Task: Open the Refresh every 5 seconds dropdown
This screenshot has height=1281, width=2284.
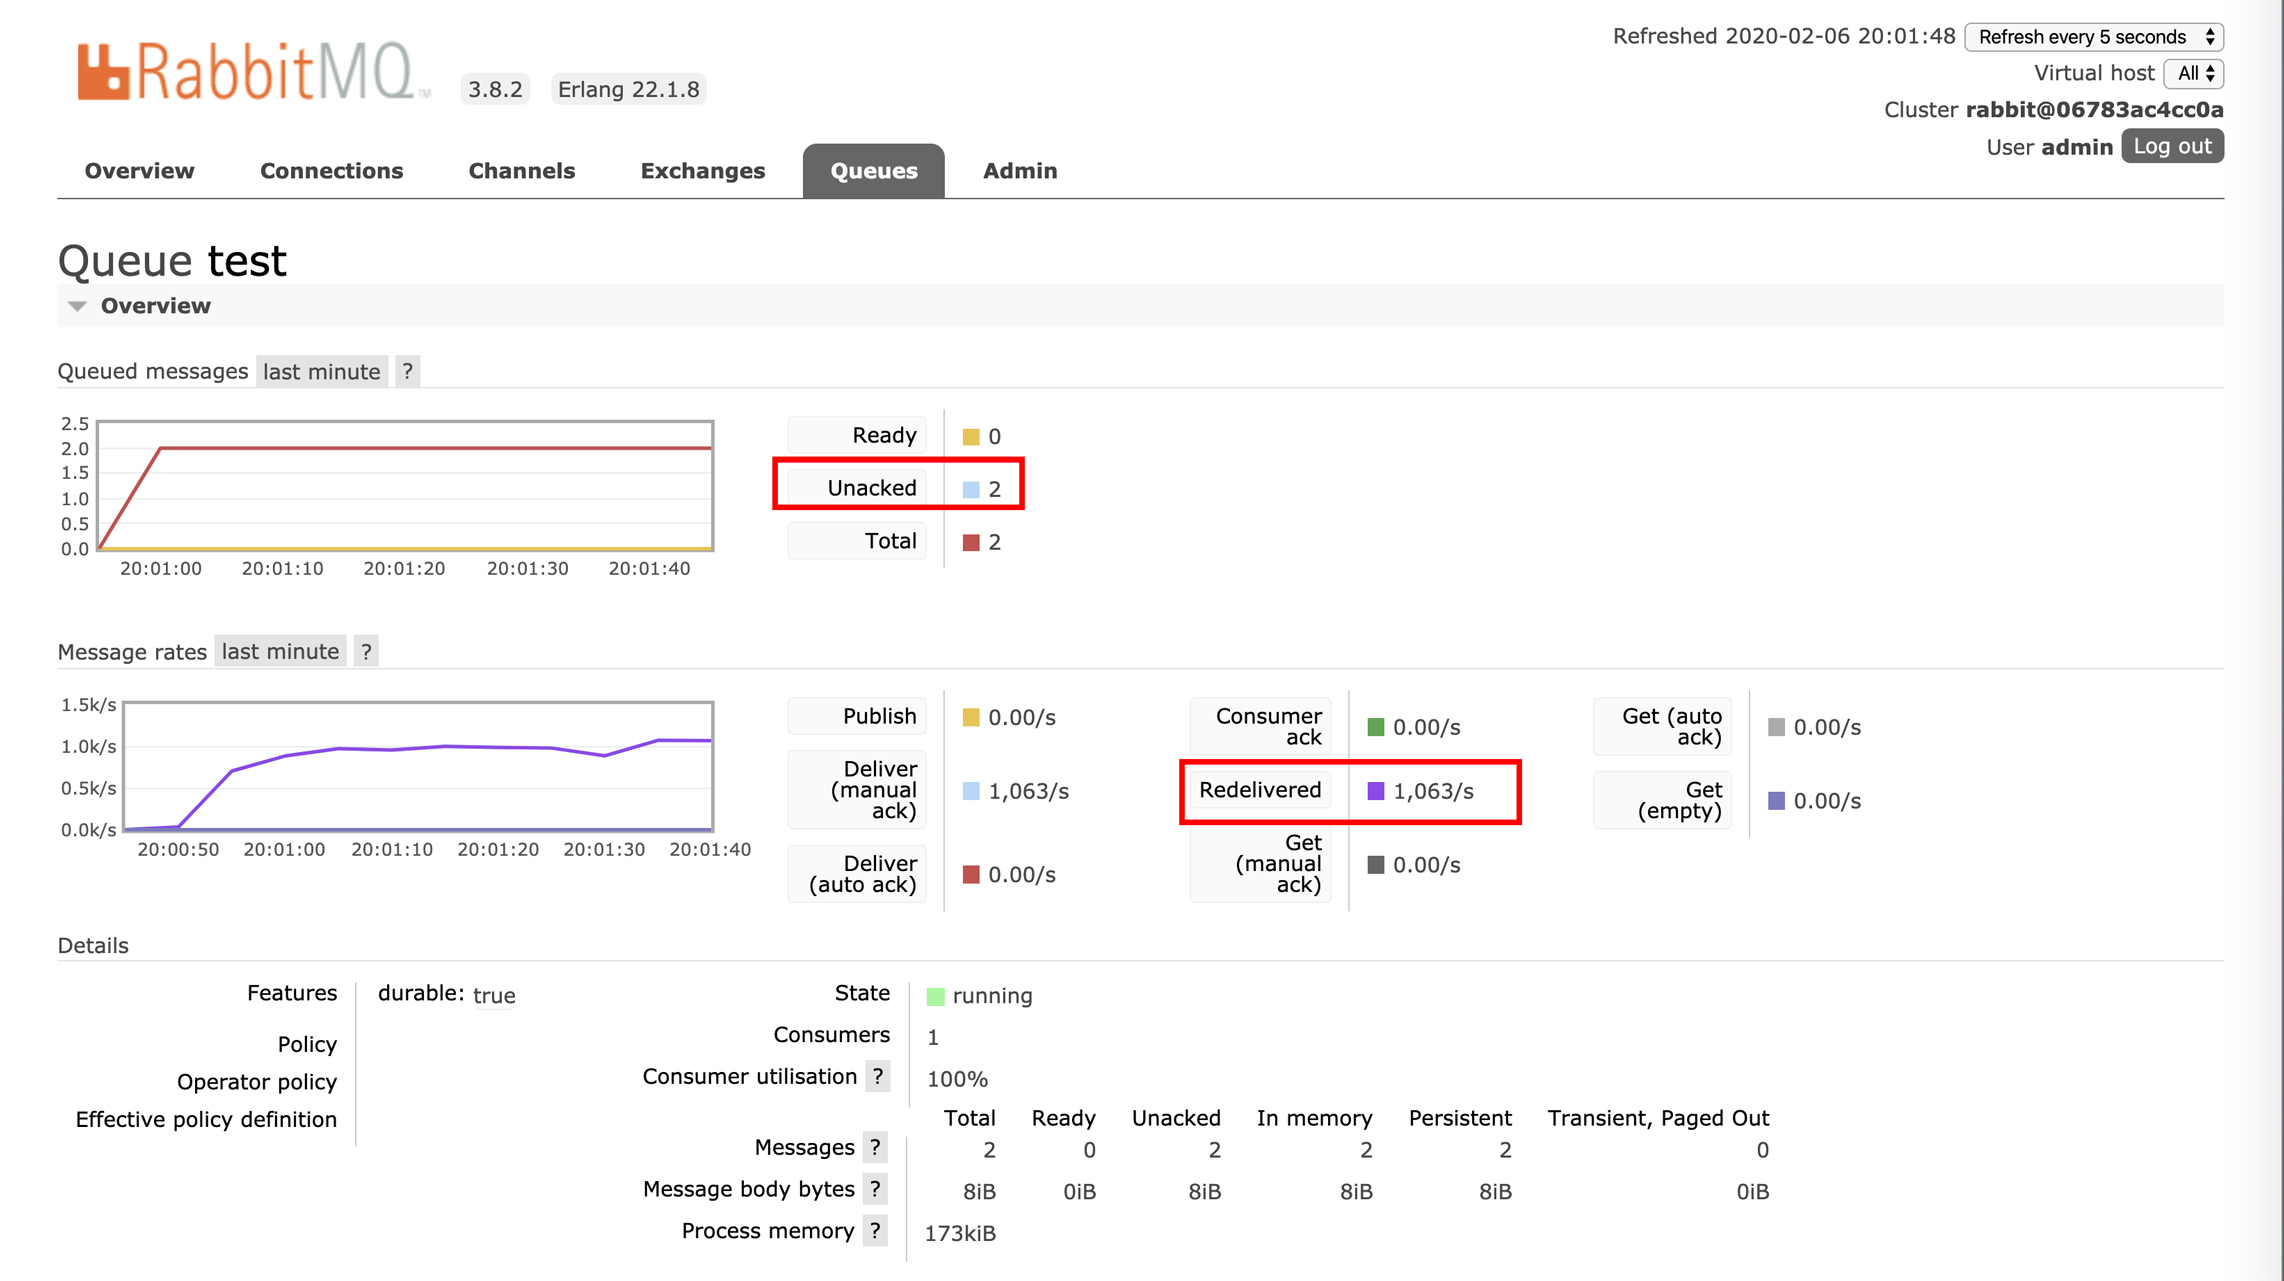Action: tap(2094, 37)
